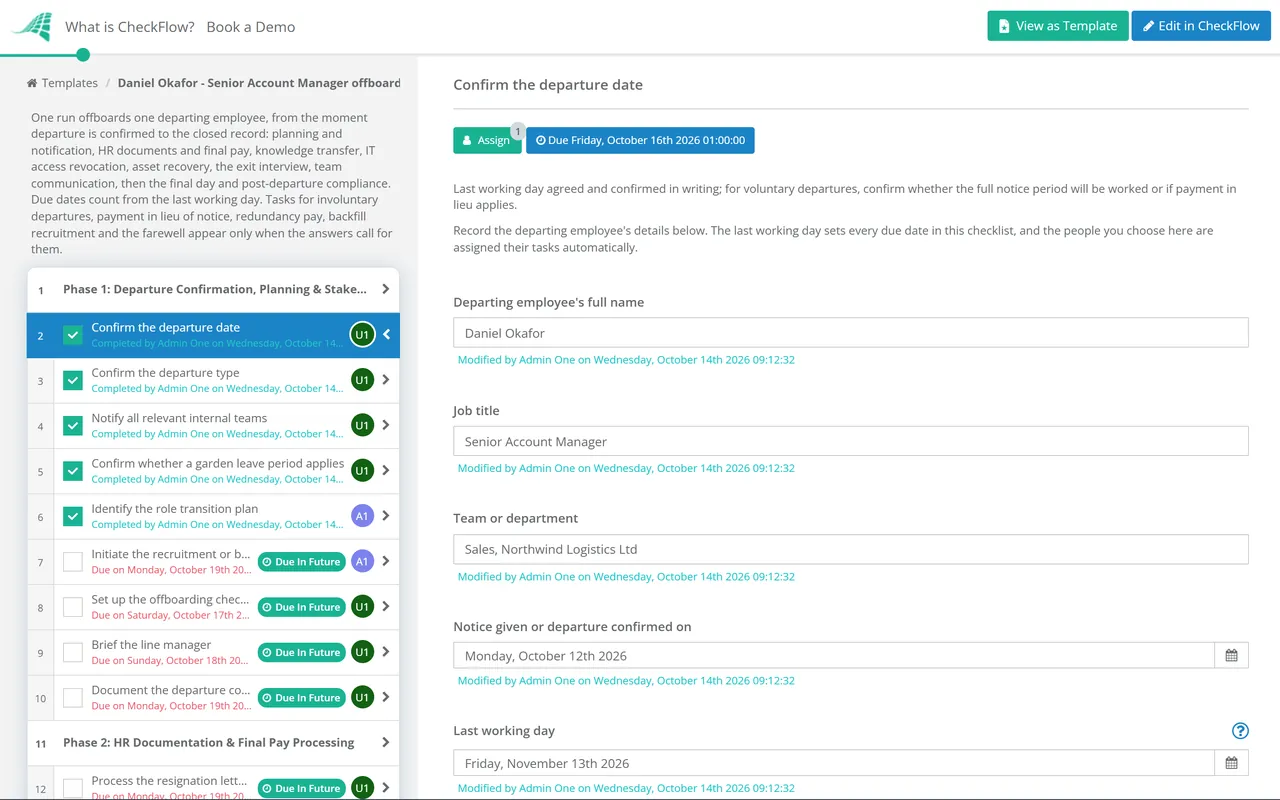Click Due Friday, October 16th 2026 button
This screenshot has width=1280, height=800.
point(640,141)
